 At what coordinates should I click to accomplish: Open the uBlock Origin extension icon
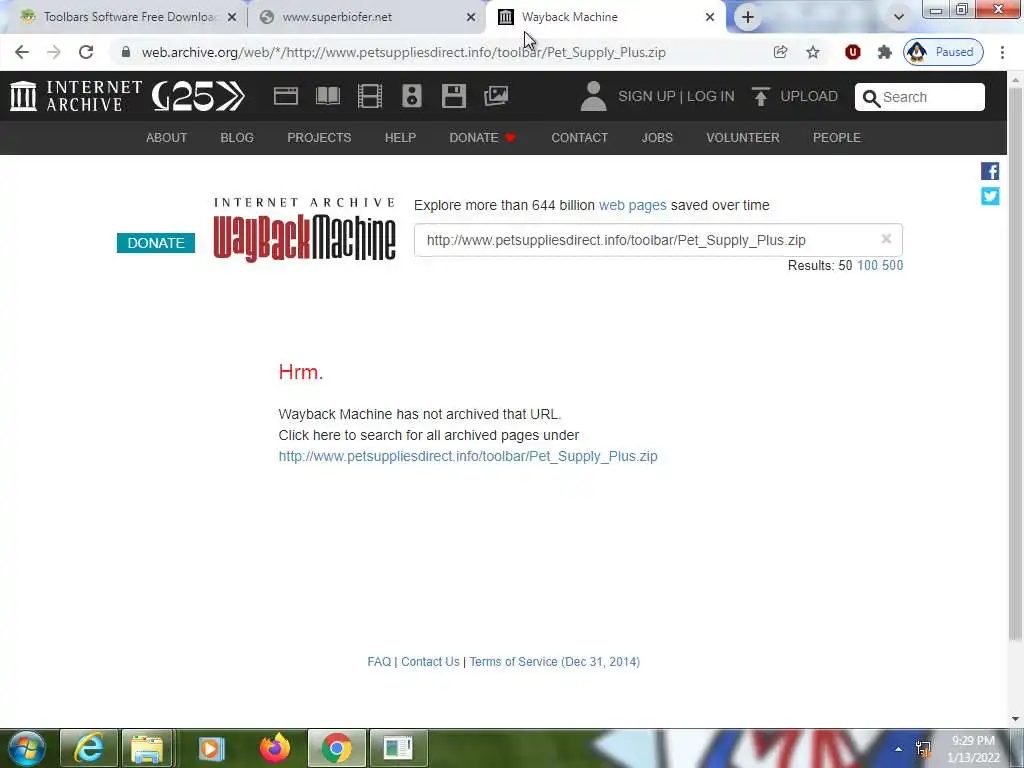pyautogui.click(x=852, y=52)
